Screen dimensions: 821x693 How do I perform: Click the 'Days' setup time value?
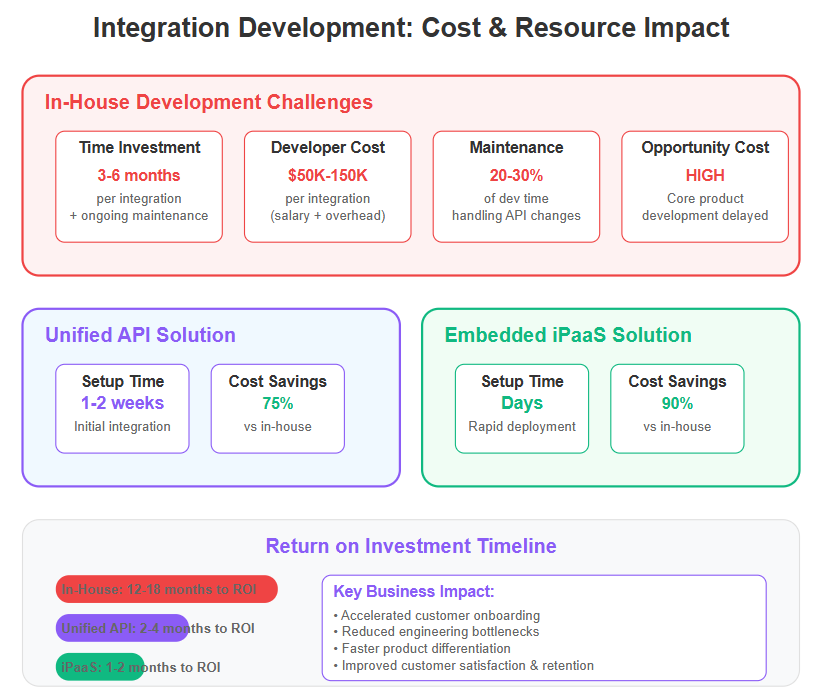point(522,403)
